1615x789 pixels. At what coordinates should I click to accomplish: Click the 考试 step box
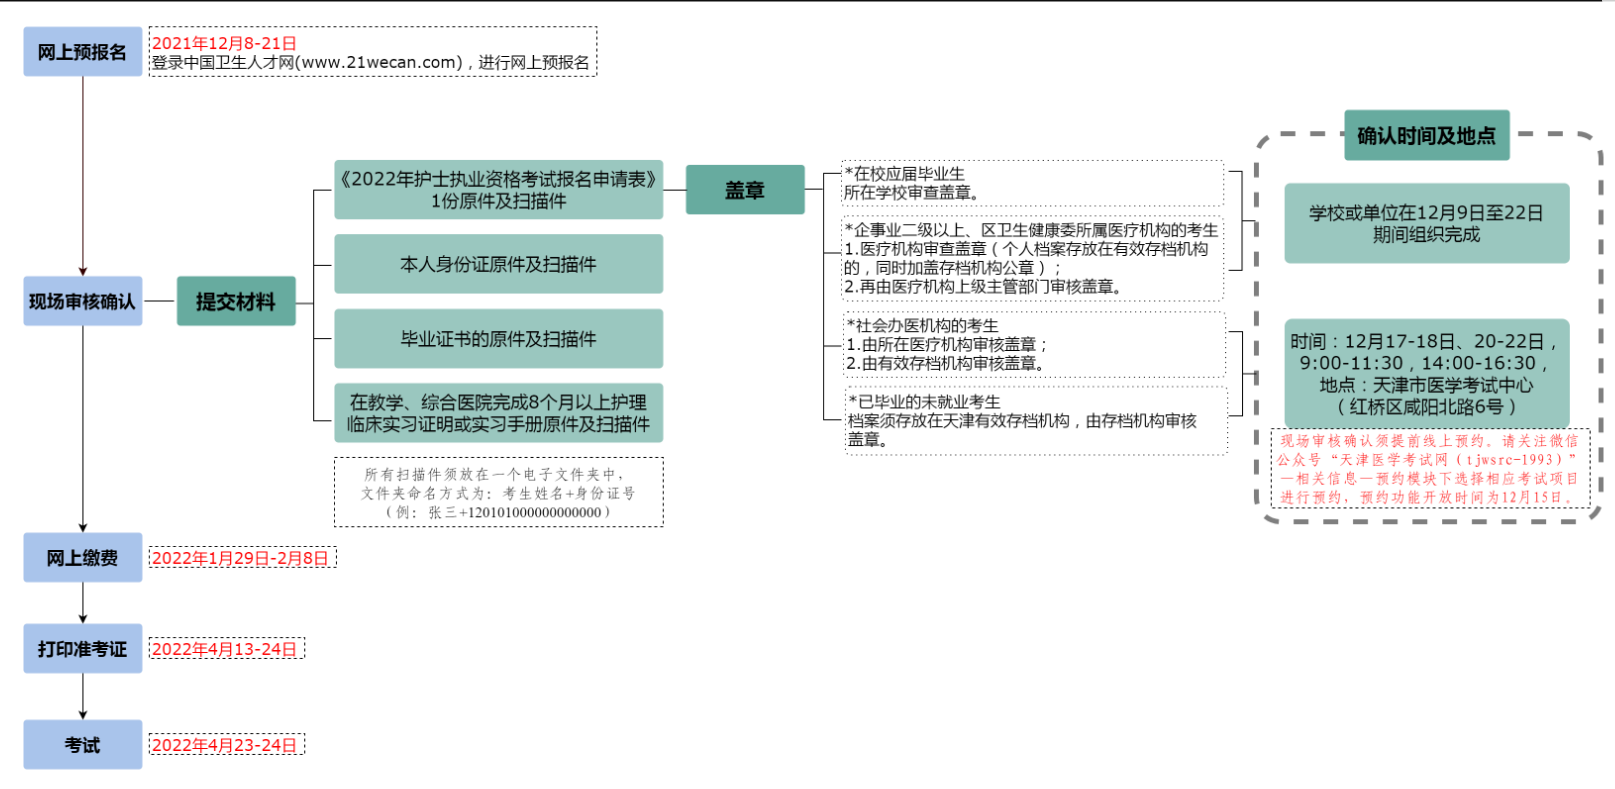[82, 745]
